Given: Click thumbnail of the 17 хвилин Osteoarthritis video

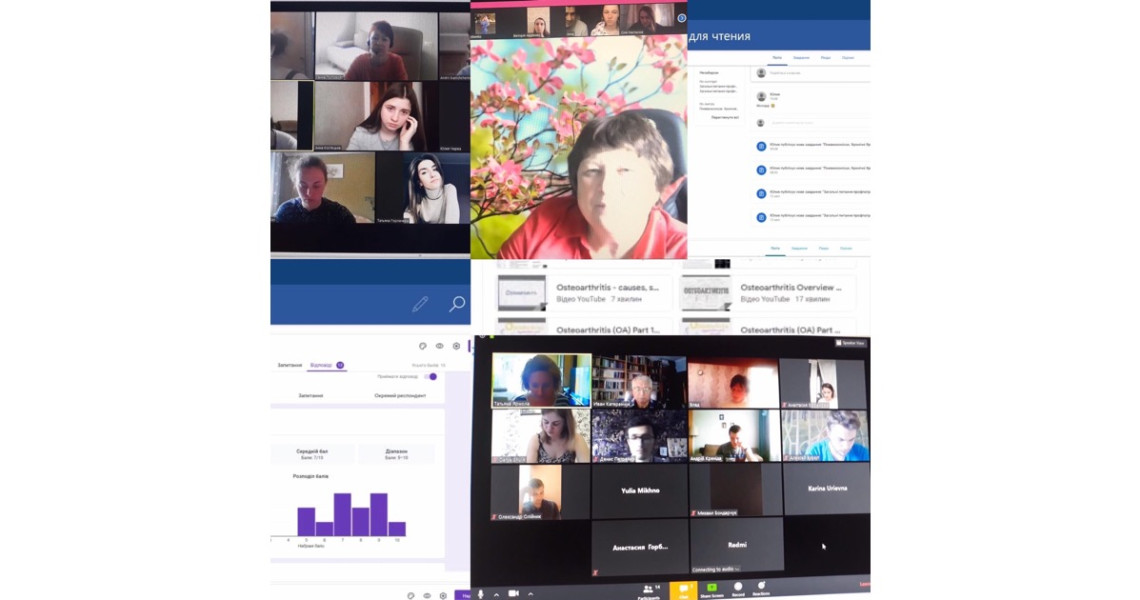Looking at the screenshot, I should (x=705, y=292).
